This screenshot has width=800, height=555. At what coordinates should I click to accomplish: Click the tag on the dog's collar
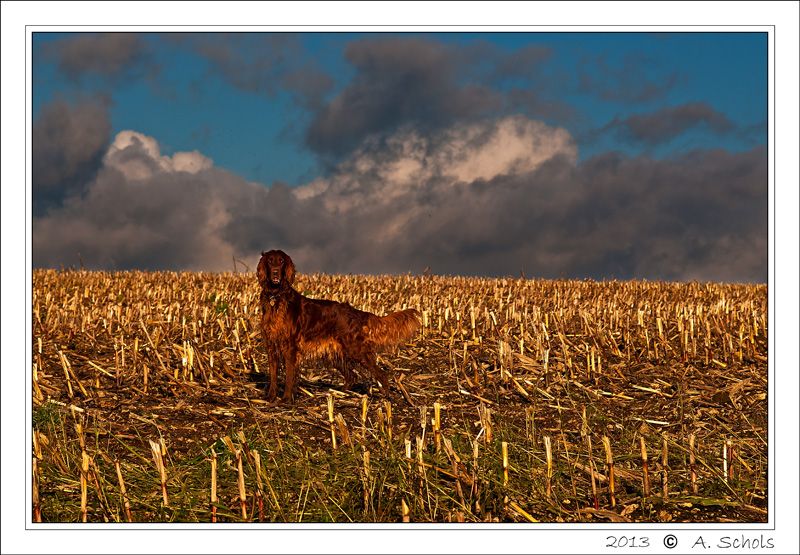(x=273, y=301)
